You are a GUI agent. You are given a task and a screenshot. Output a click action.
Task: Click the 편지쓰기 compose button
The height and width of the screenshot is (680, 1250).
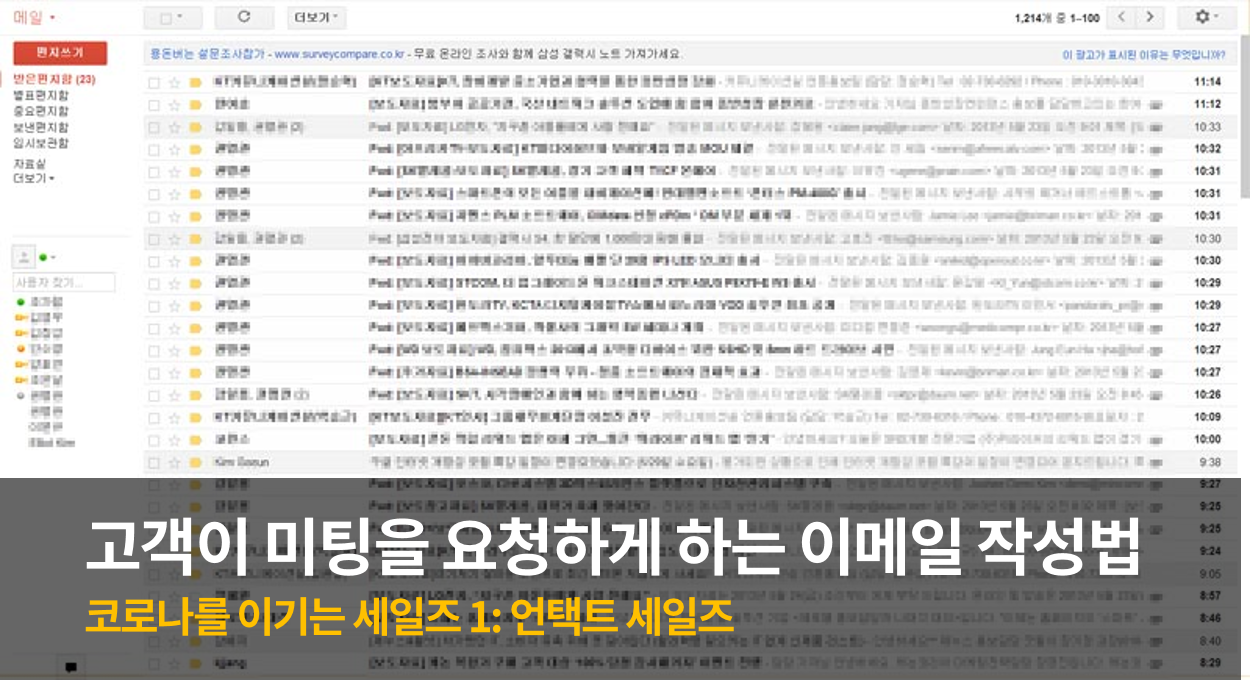[60, 53]
